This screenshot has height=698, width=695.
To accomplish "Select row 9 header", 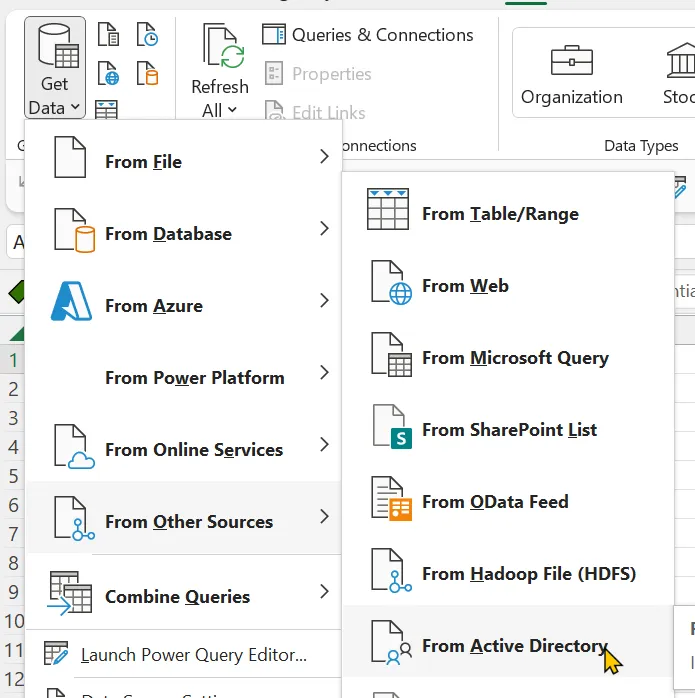I will point(13,592).
